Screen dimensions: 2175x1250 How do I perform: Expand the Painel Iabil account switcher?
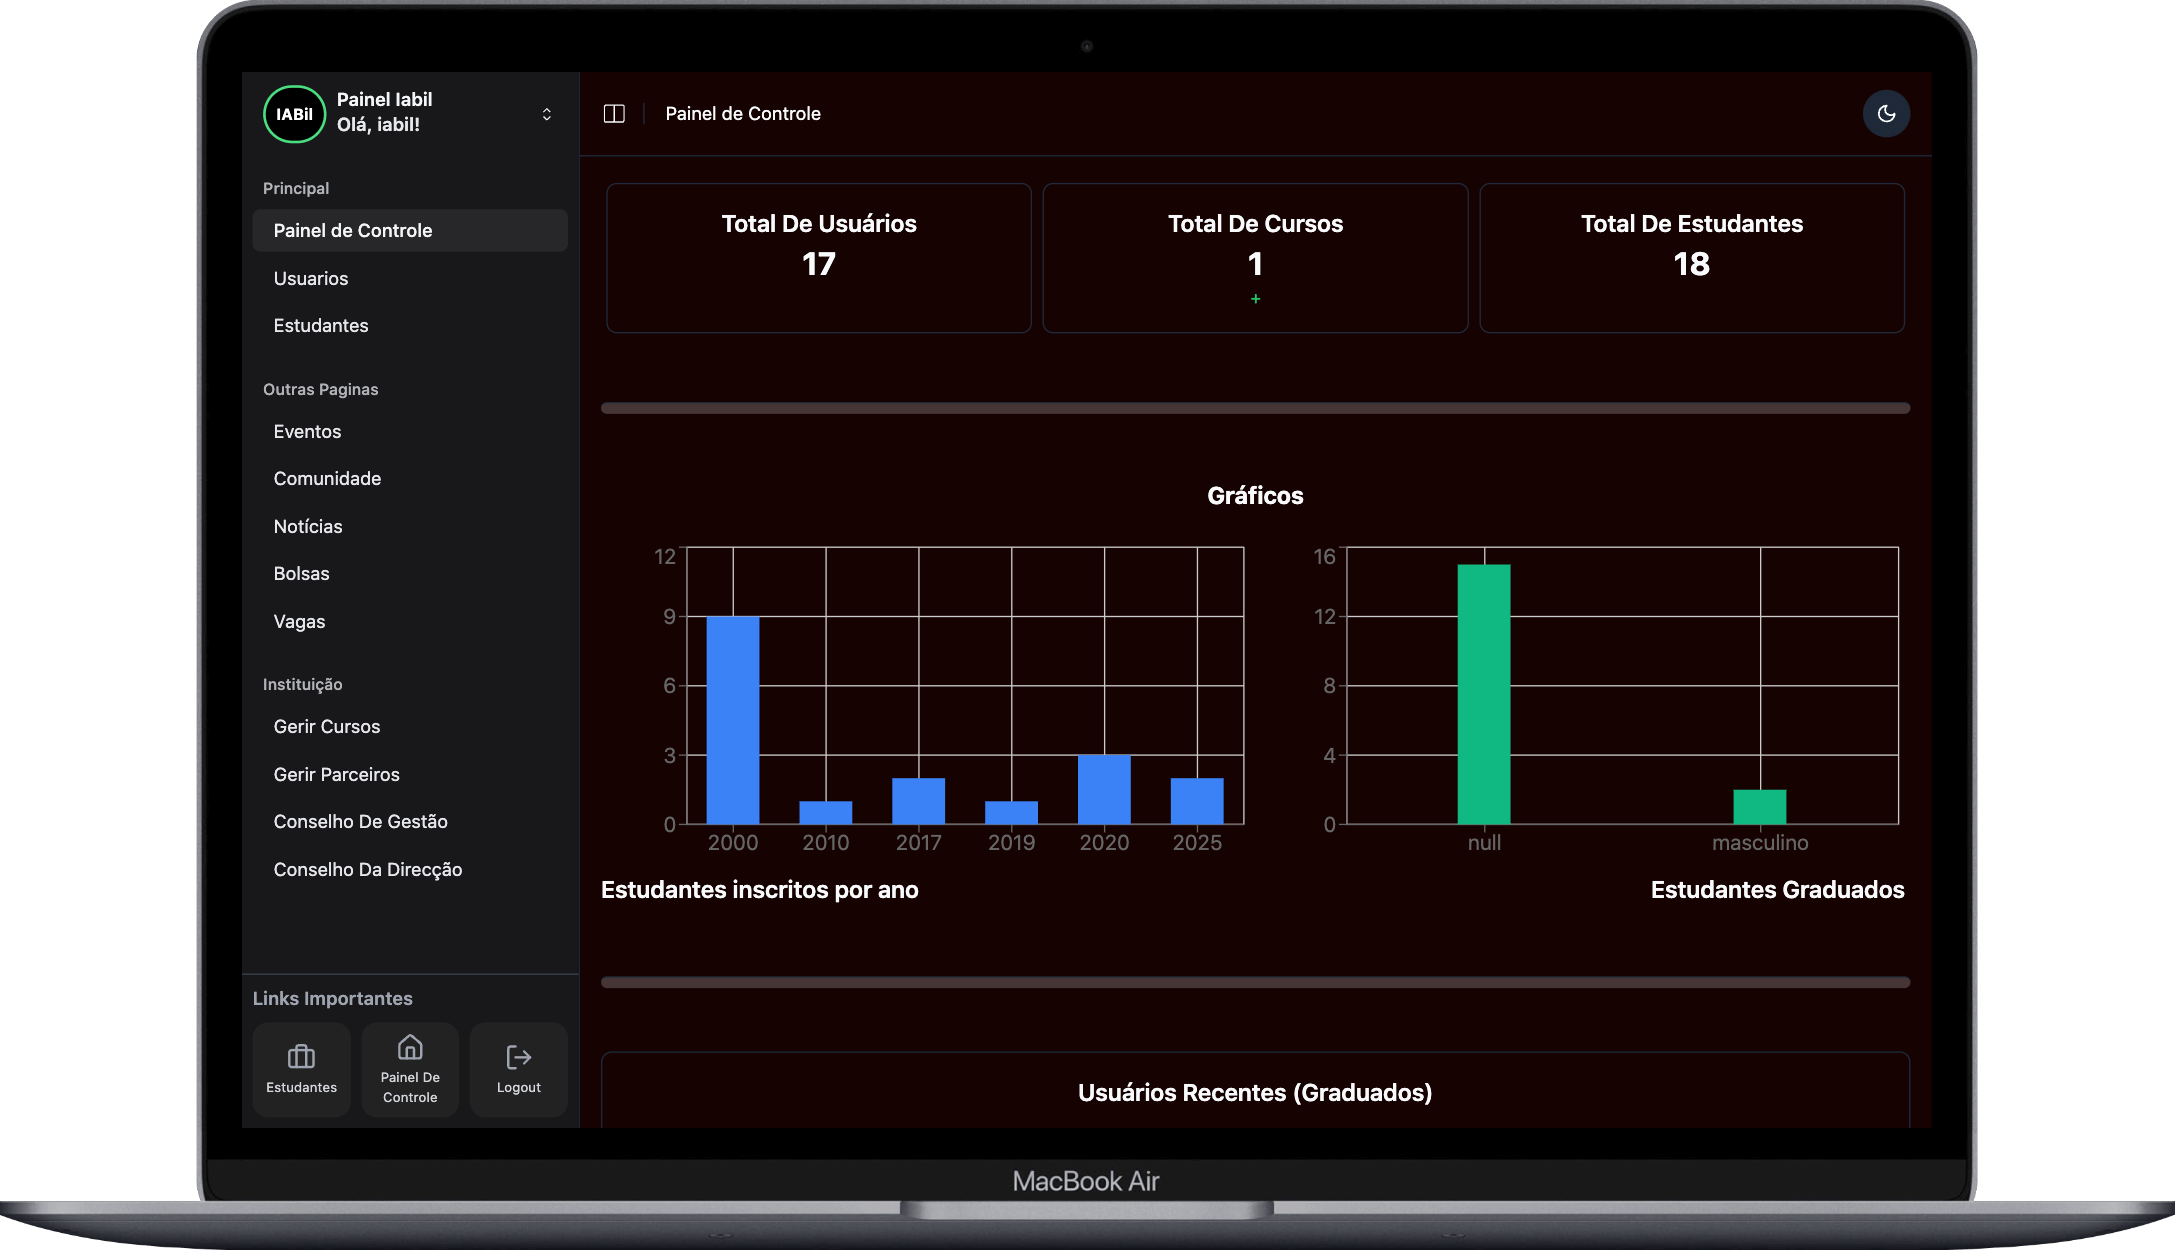point(546,114)
